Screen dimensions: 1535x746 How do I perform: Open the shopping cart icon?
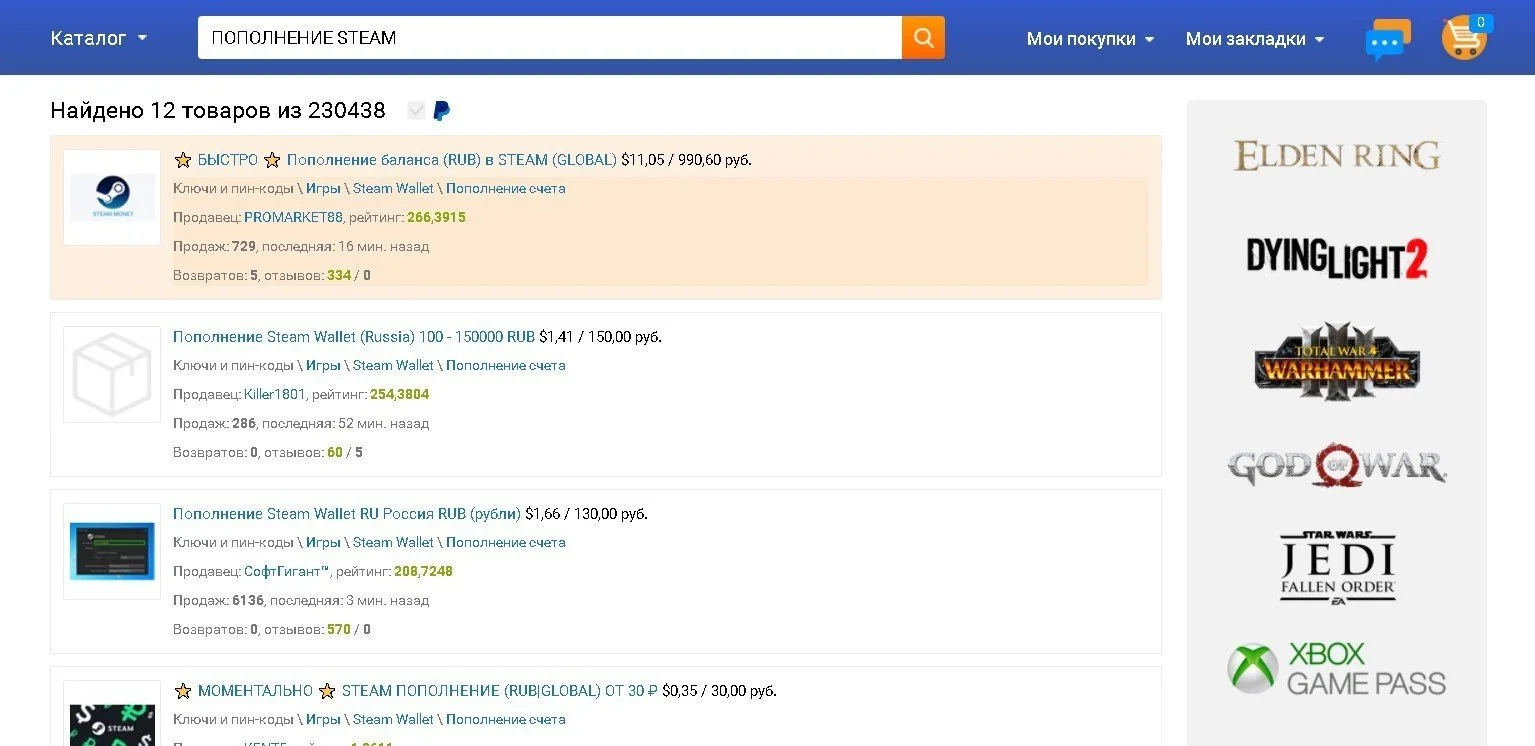tap(1463, 39)
